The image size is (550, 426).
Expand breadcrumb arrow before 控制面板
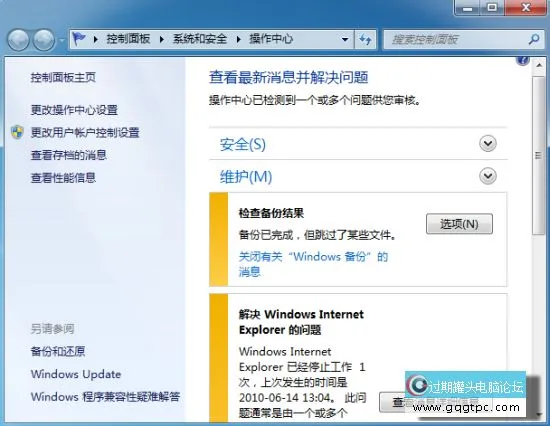95,39
